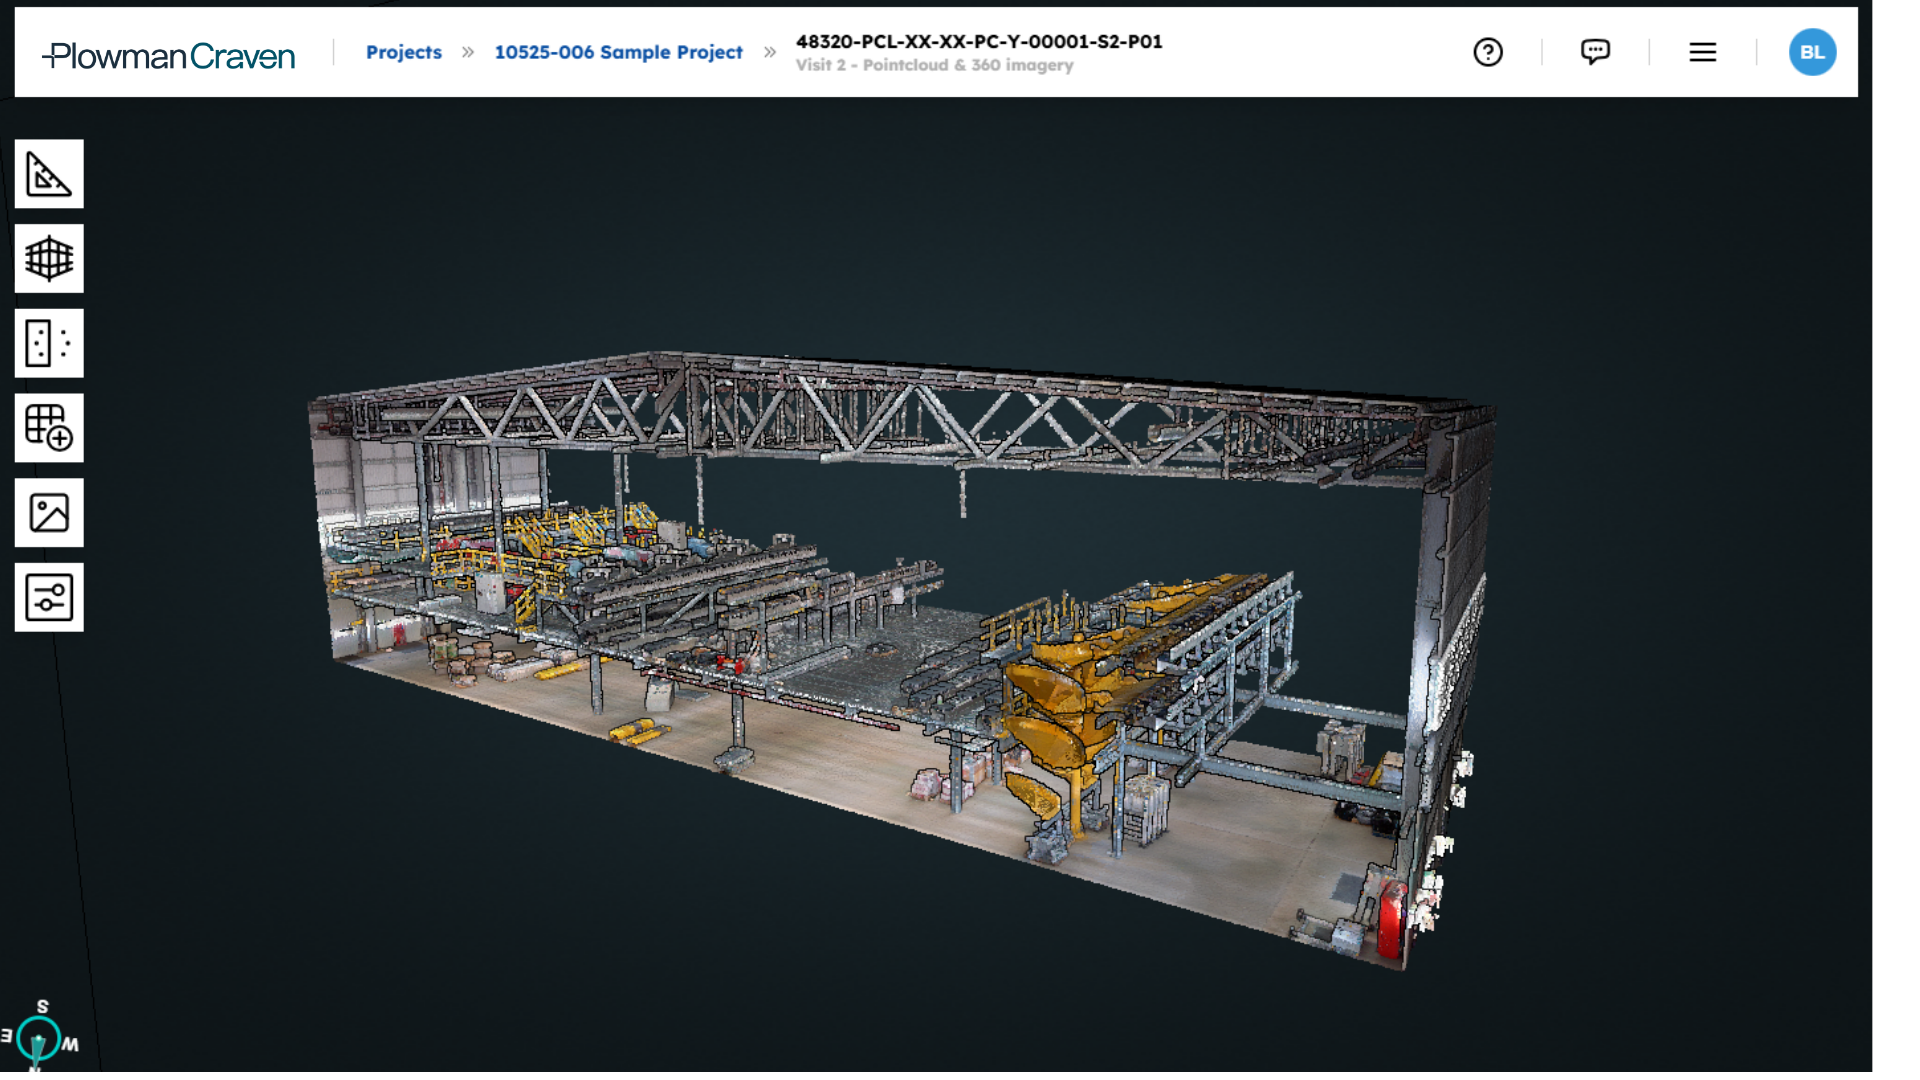
Task: Open the wireframe globe view tool
Action: coord(49,259)
